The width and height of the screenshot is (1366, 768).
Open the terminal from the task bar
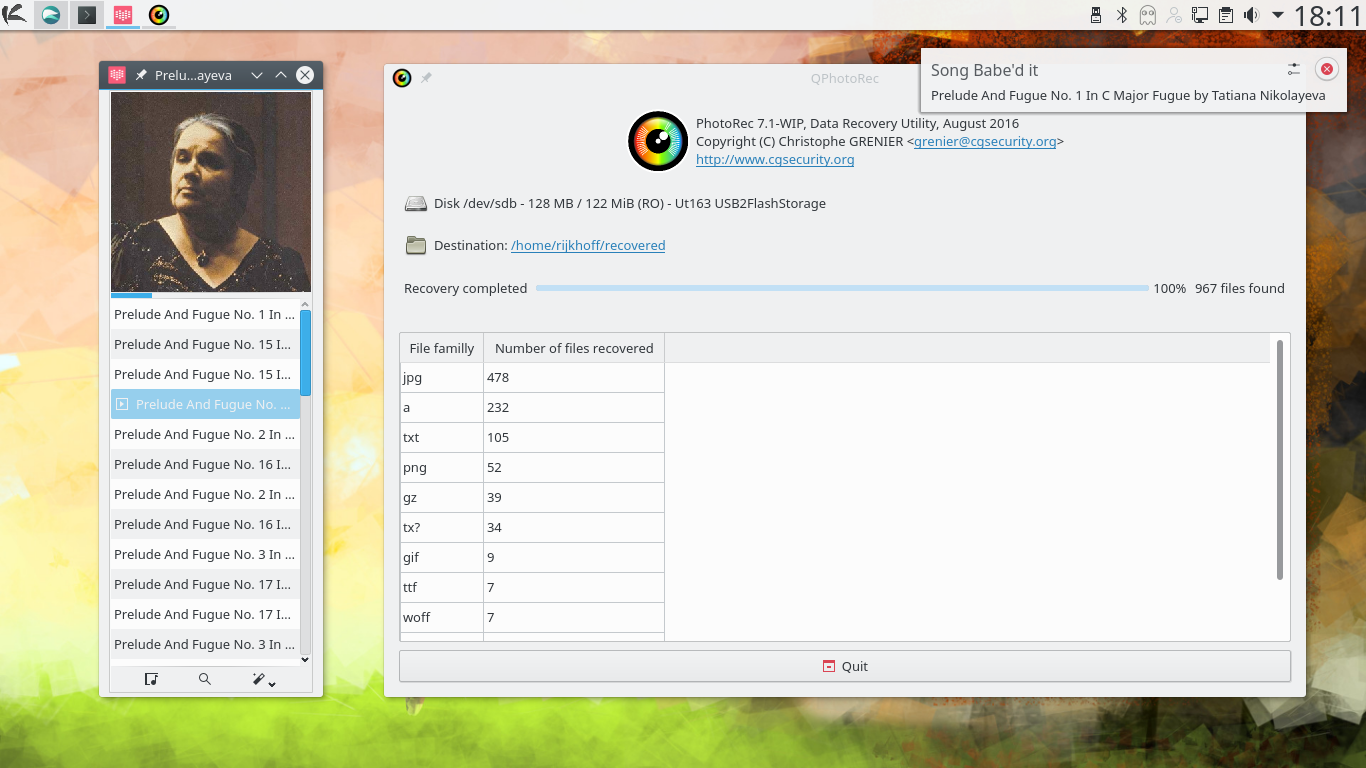coord(88,15)
